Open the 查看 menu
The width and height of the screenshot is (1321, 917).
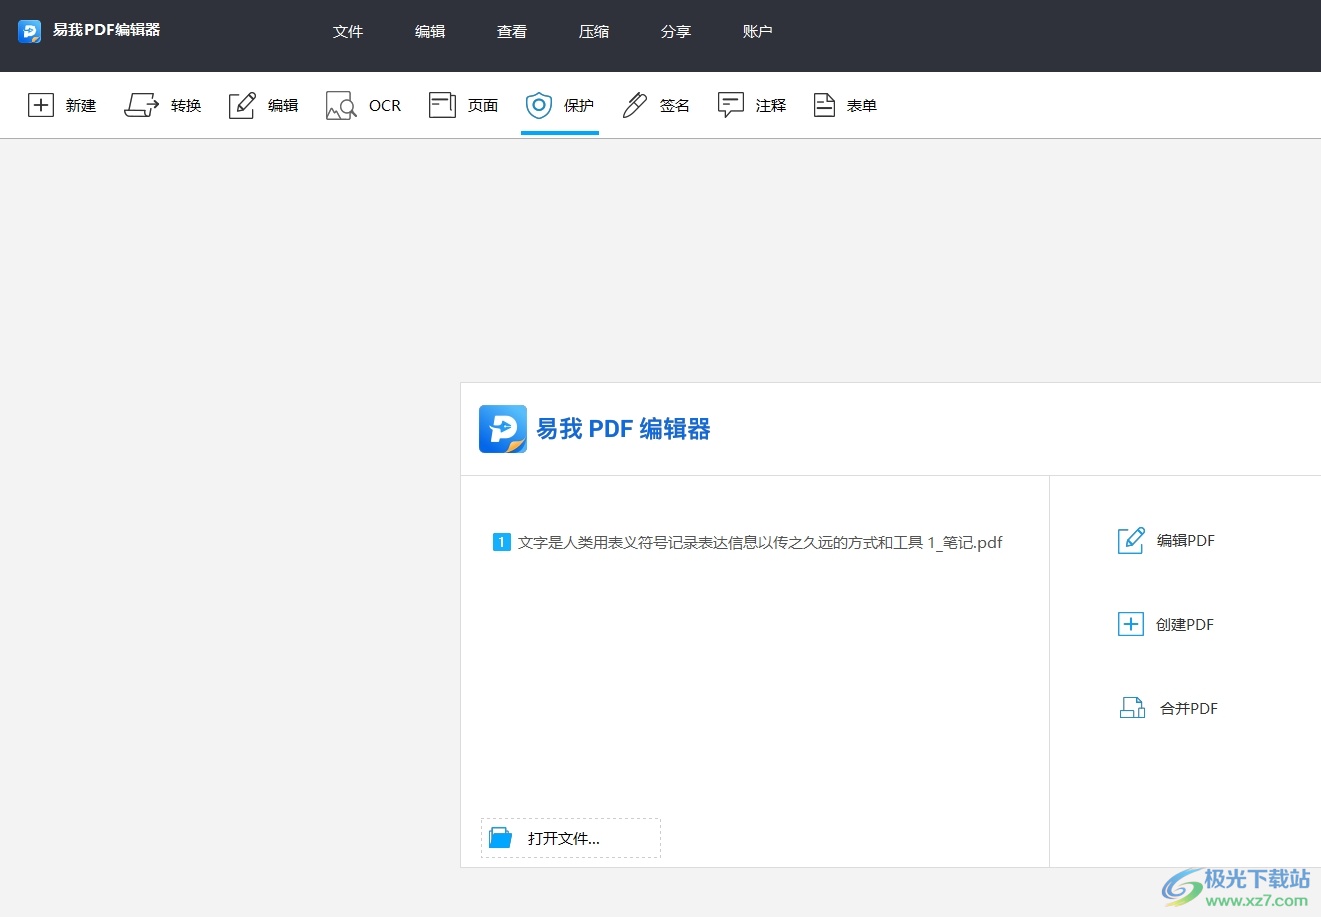512,32
